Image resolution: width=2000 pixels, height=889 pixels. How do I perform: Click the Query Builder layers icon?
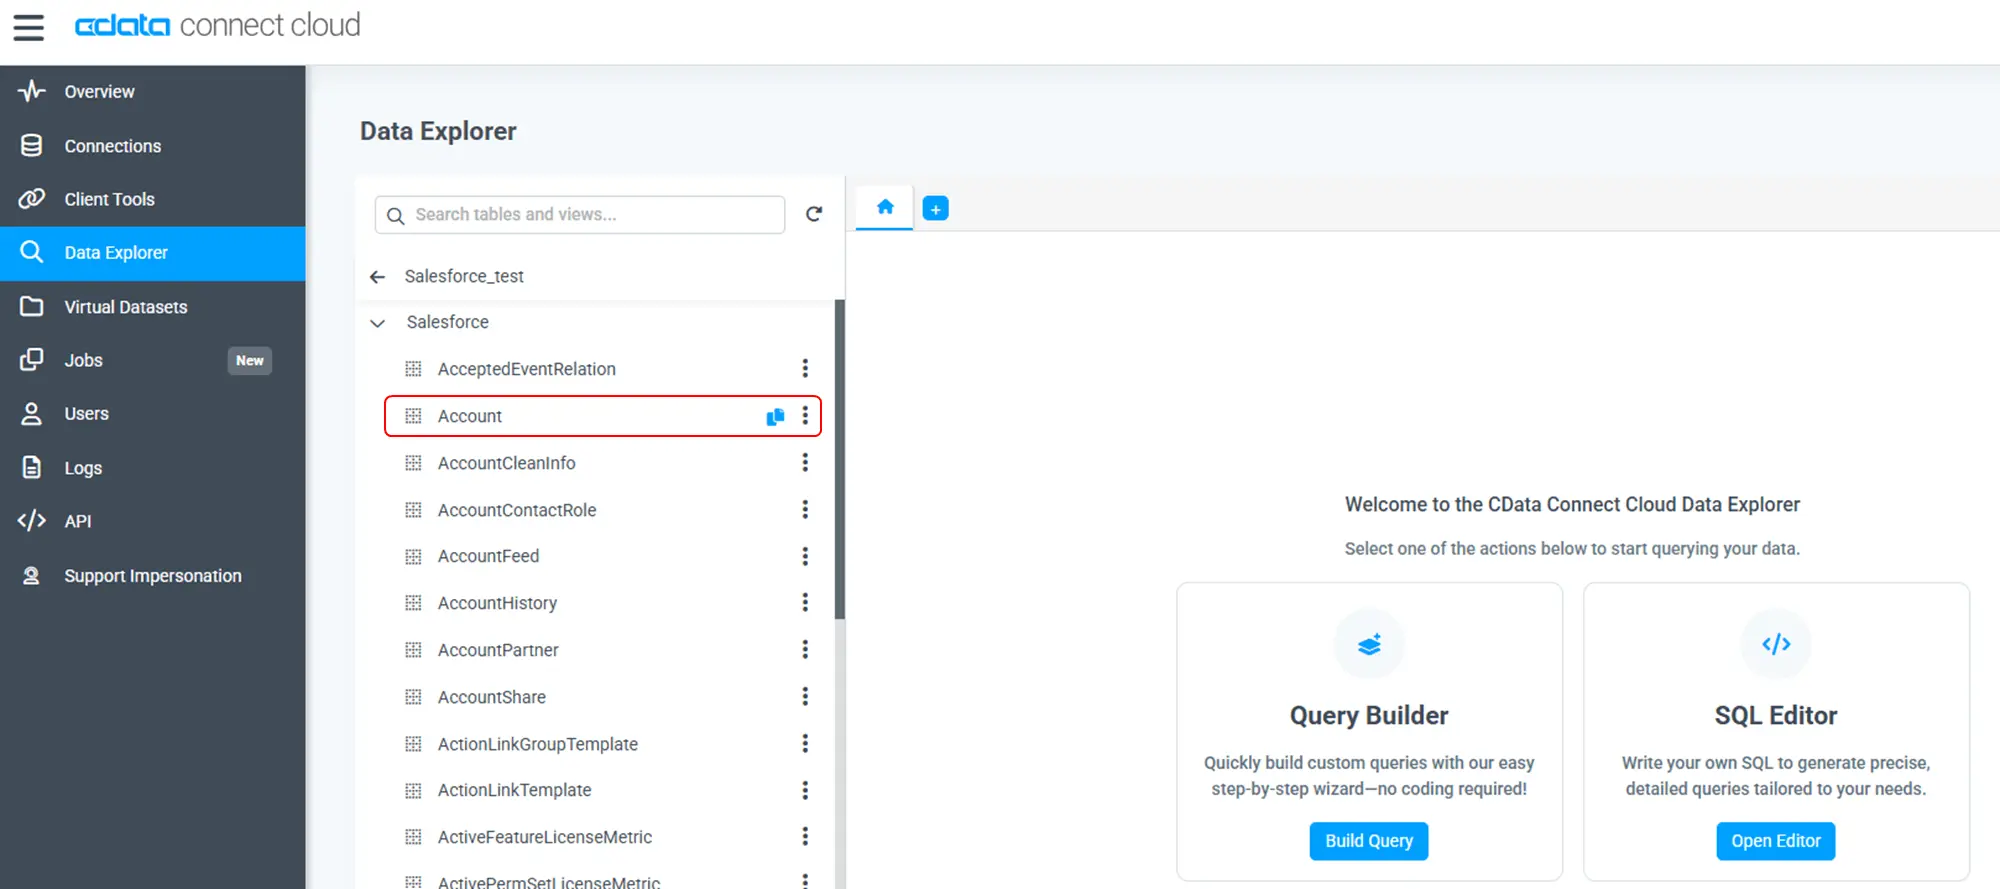pos(1369,644)
